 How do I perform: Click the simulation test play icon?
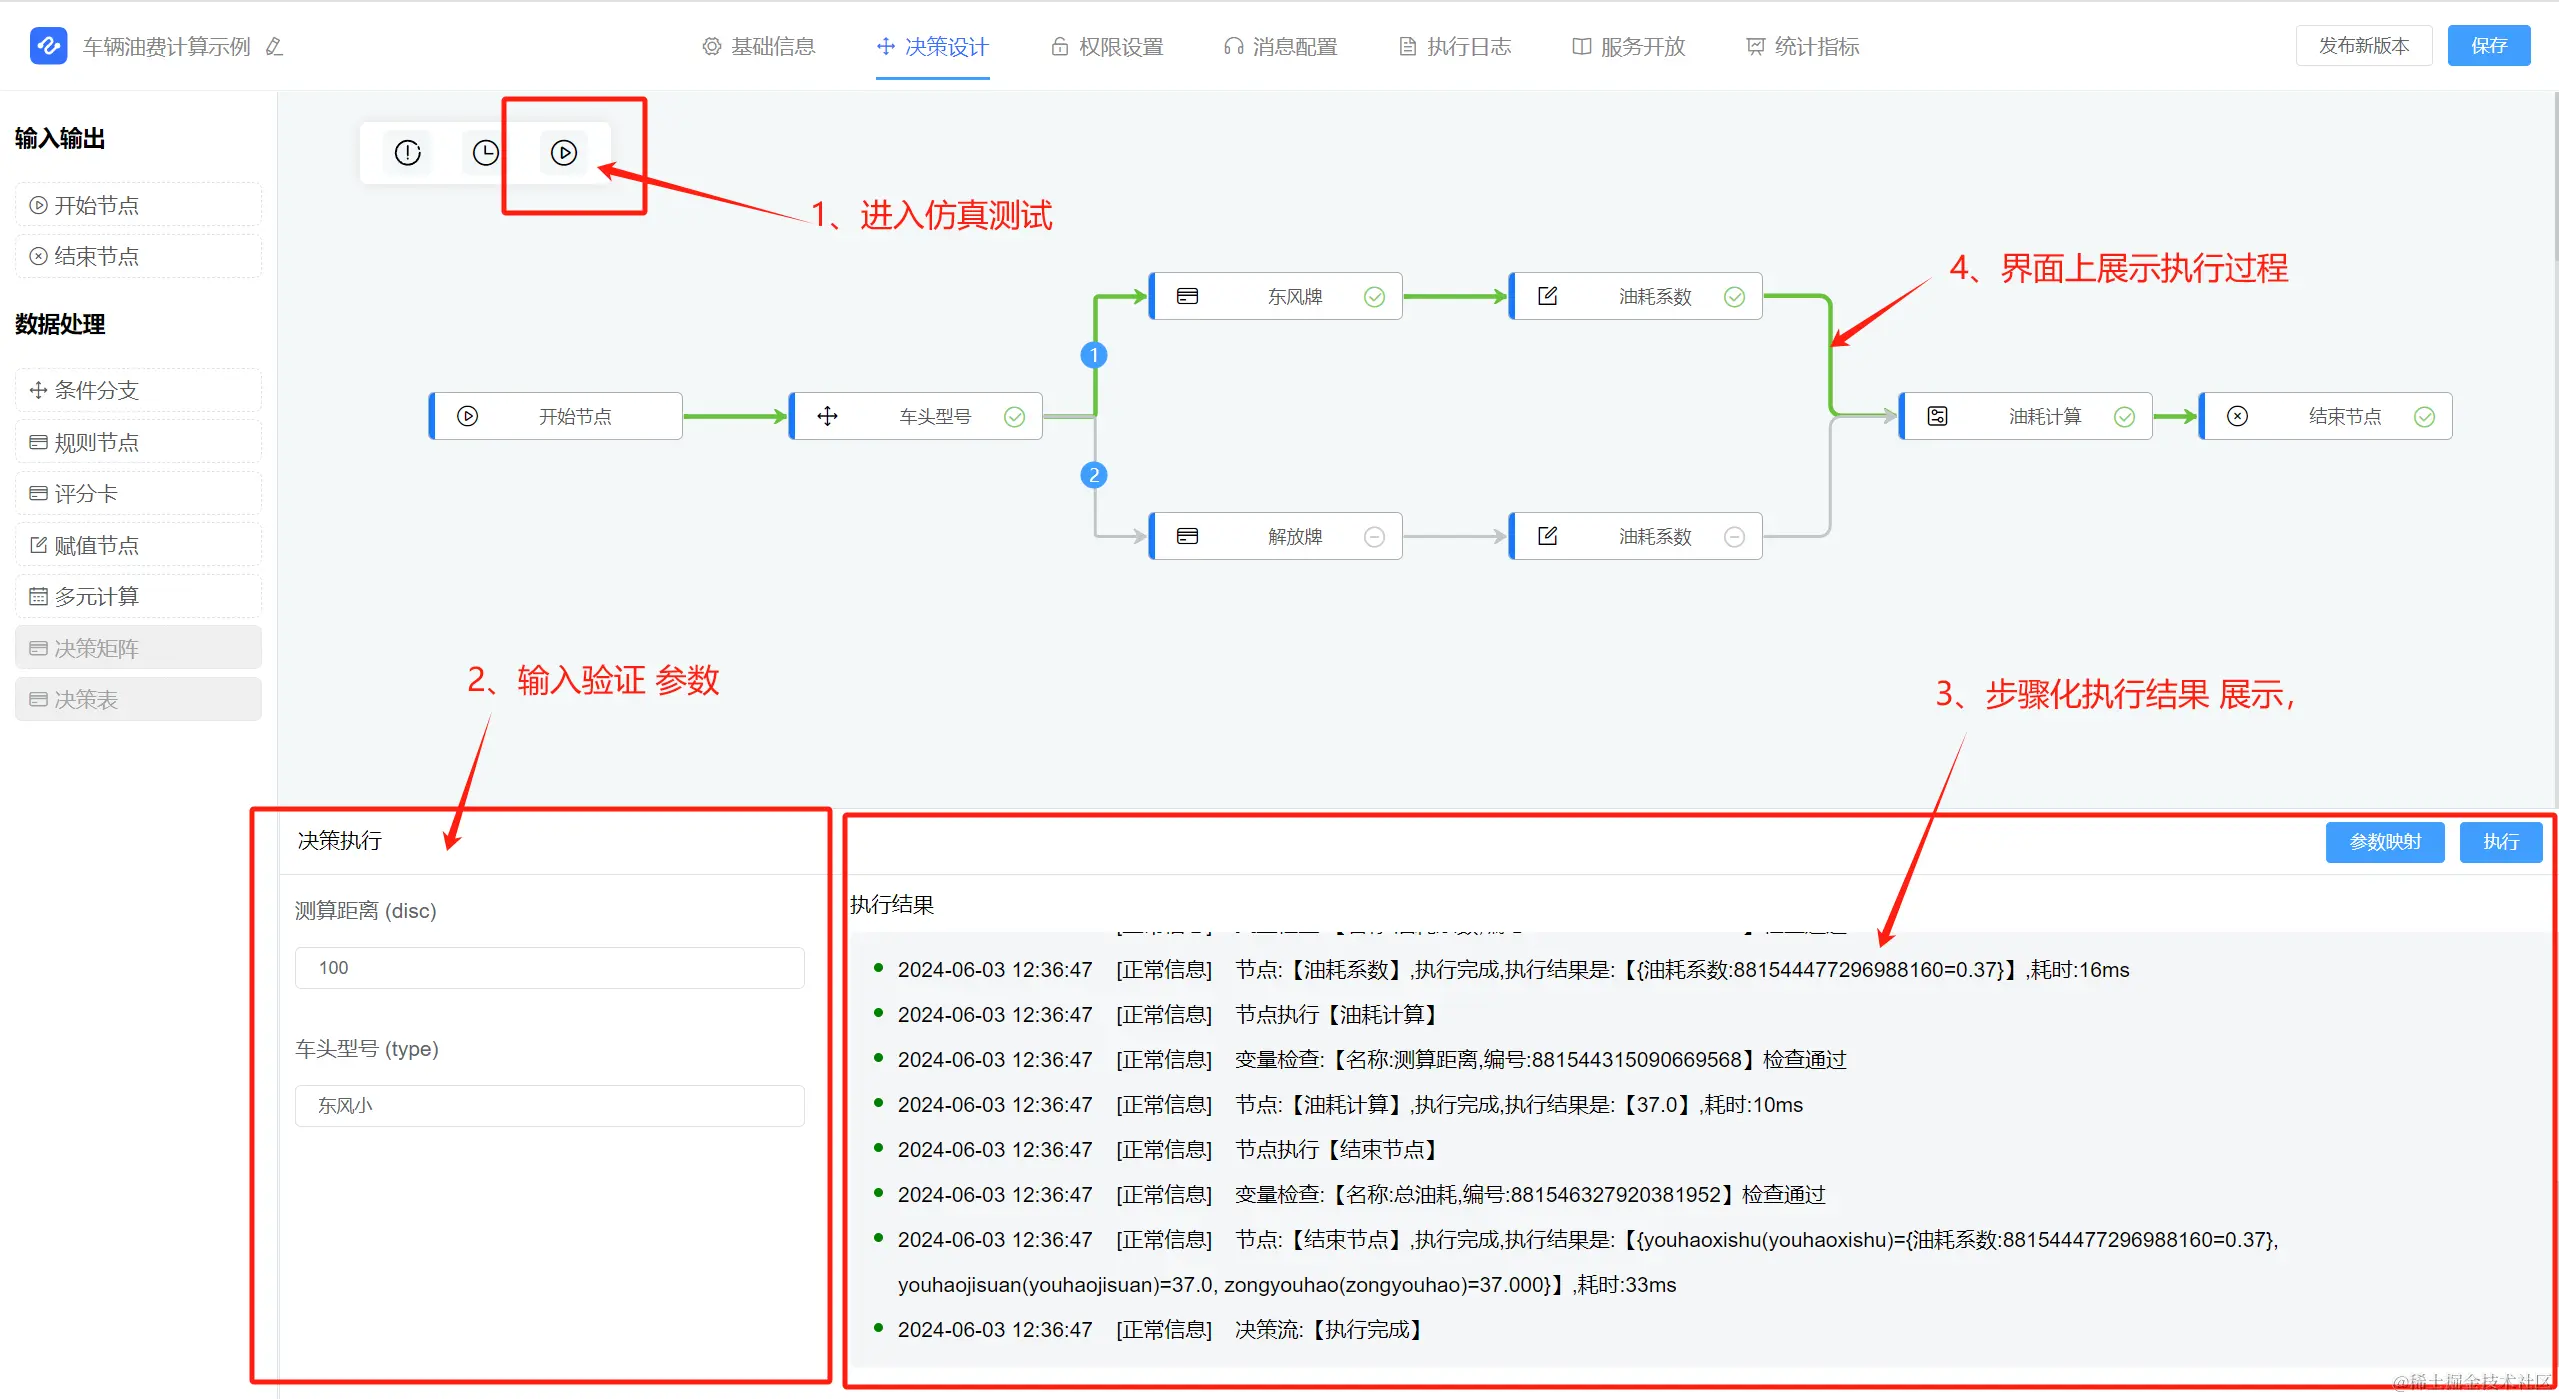(564, 153)
